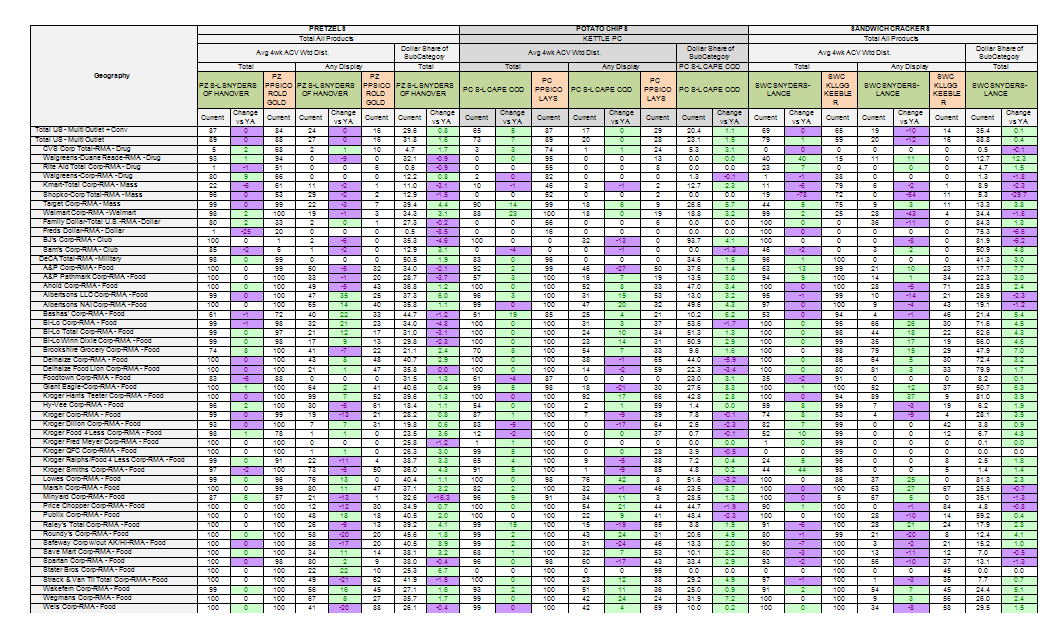Select the Total US - Multi Outlet + Conv row
The image size is (1050, 638).
click(82, 130)
